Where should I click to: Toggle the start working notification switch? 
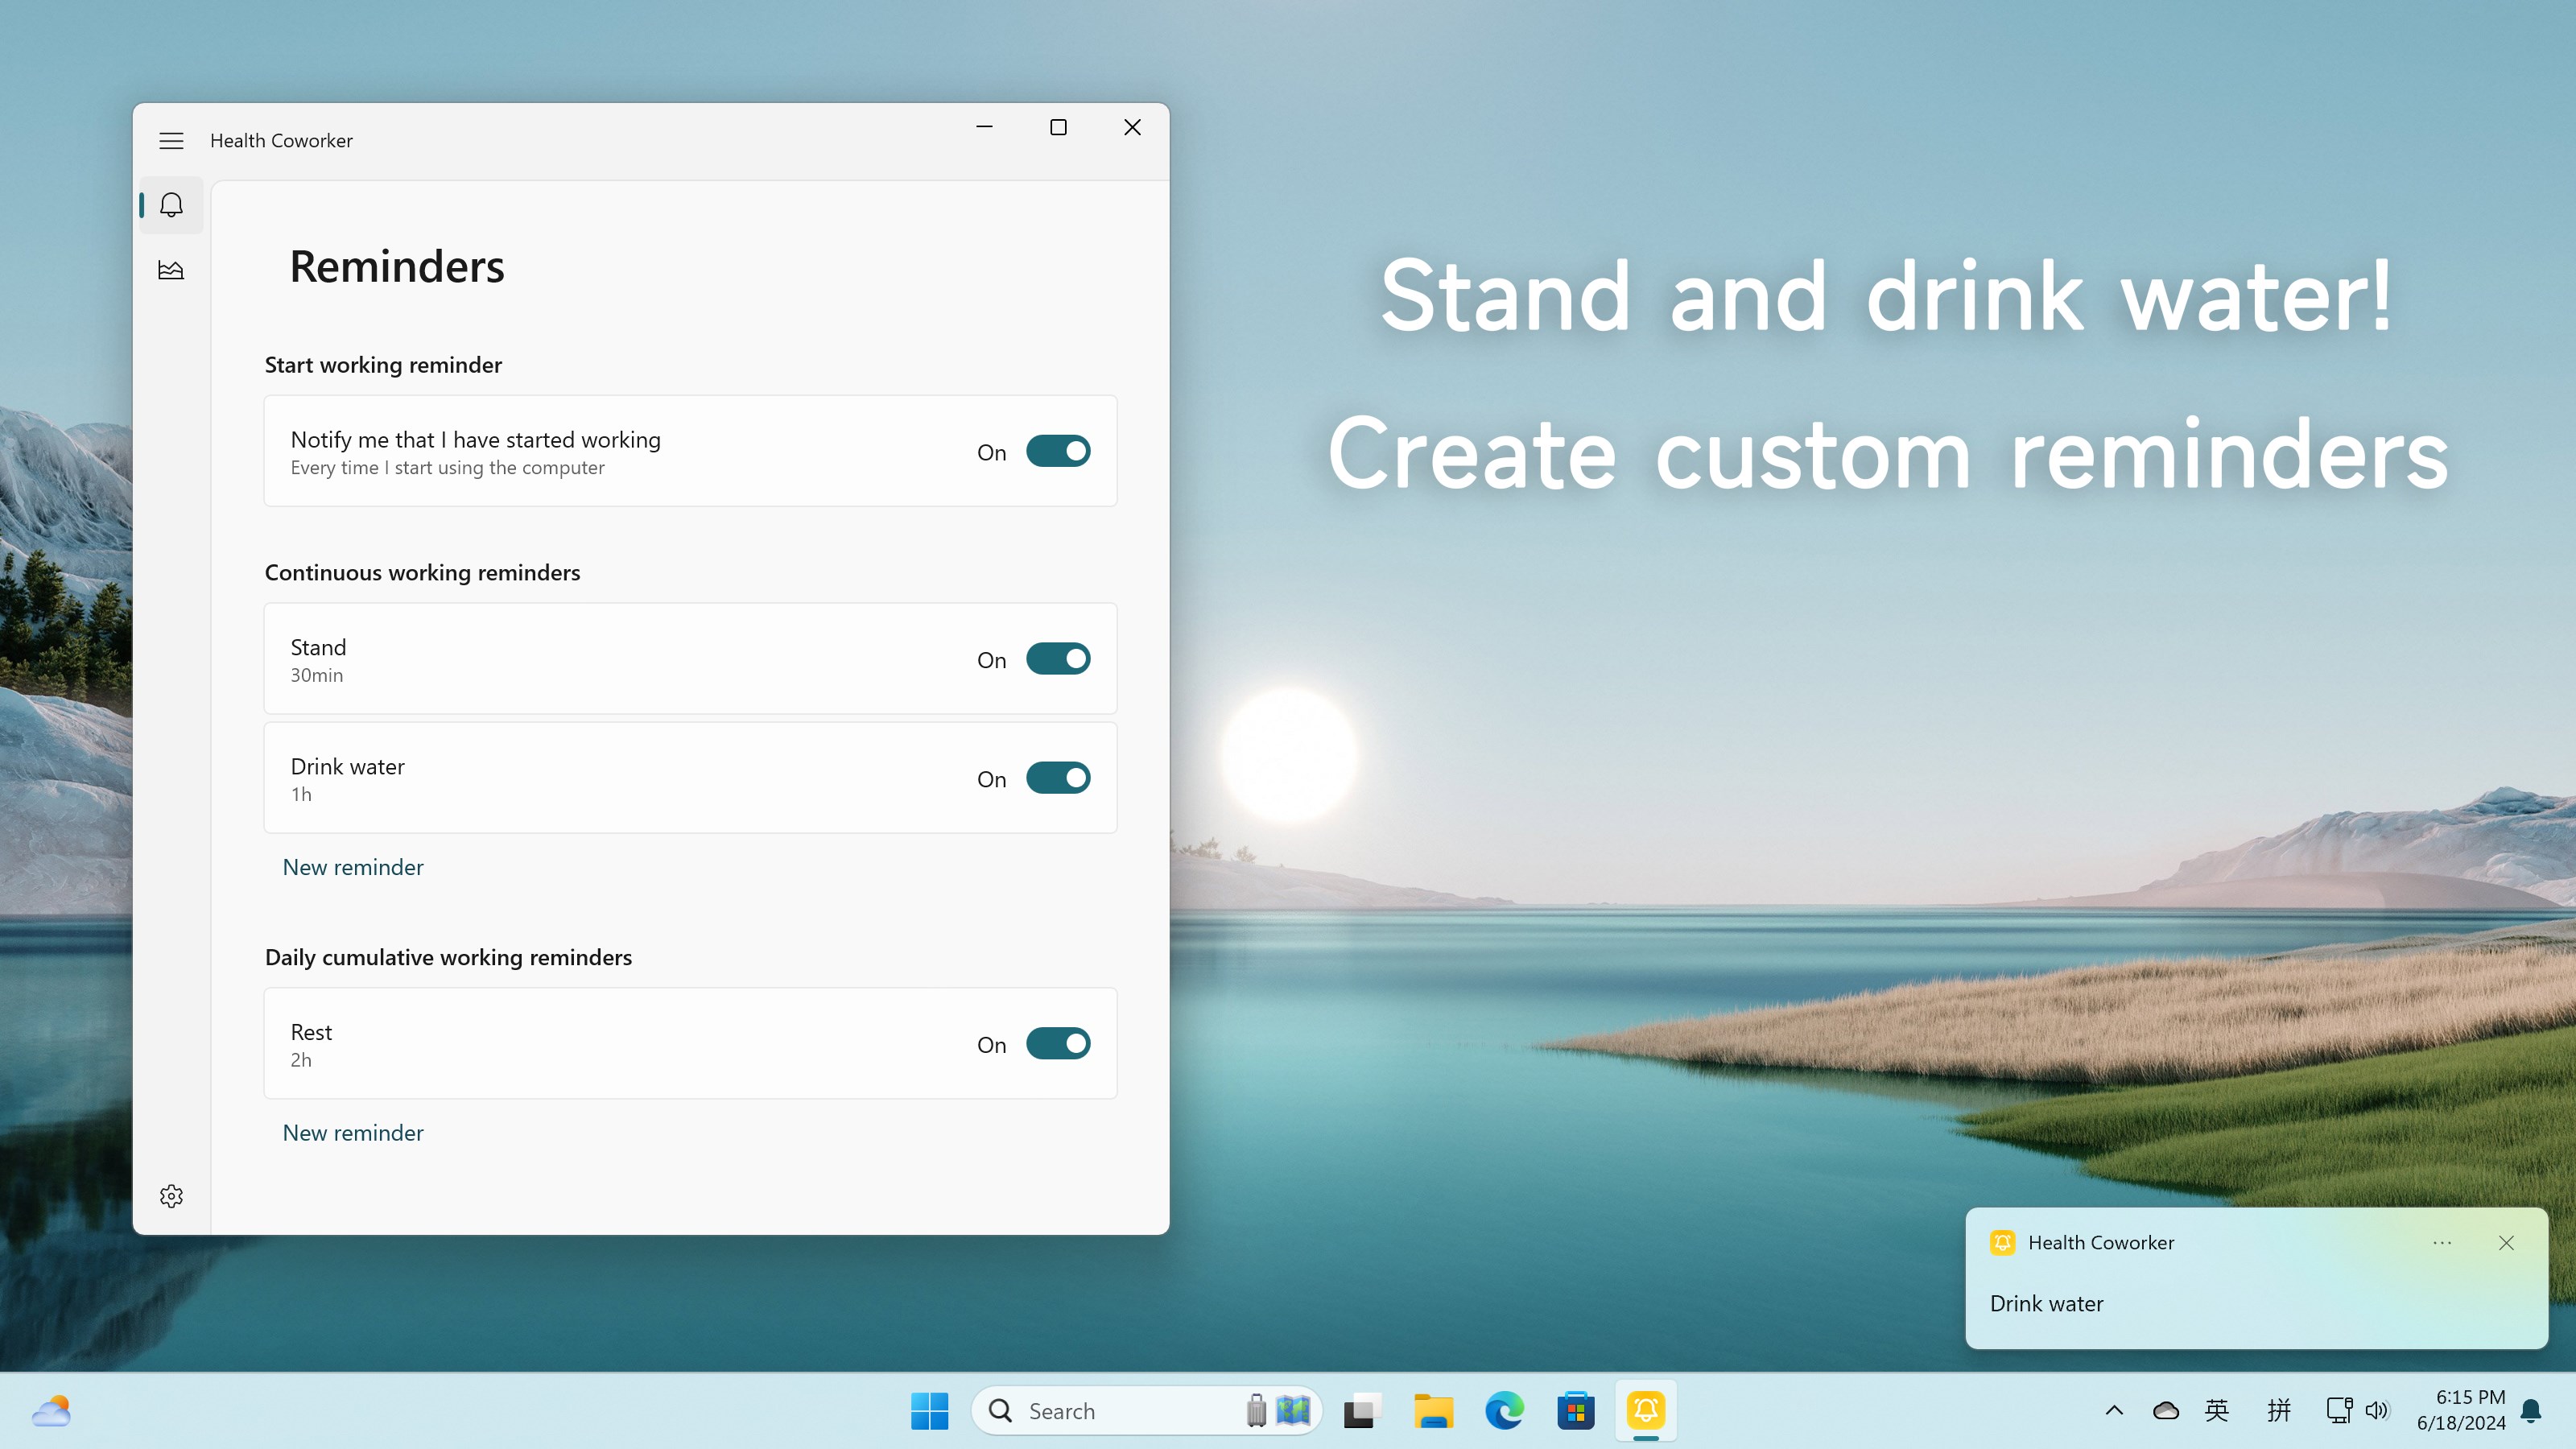coord(1058,451)
